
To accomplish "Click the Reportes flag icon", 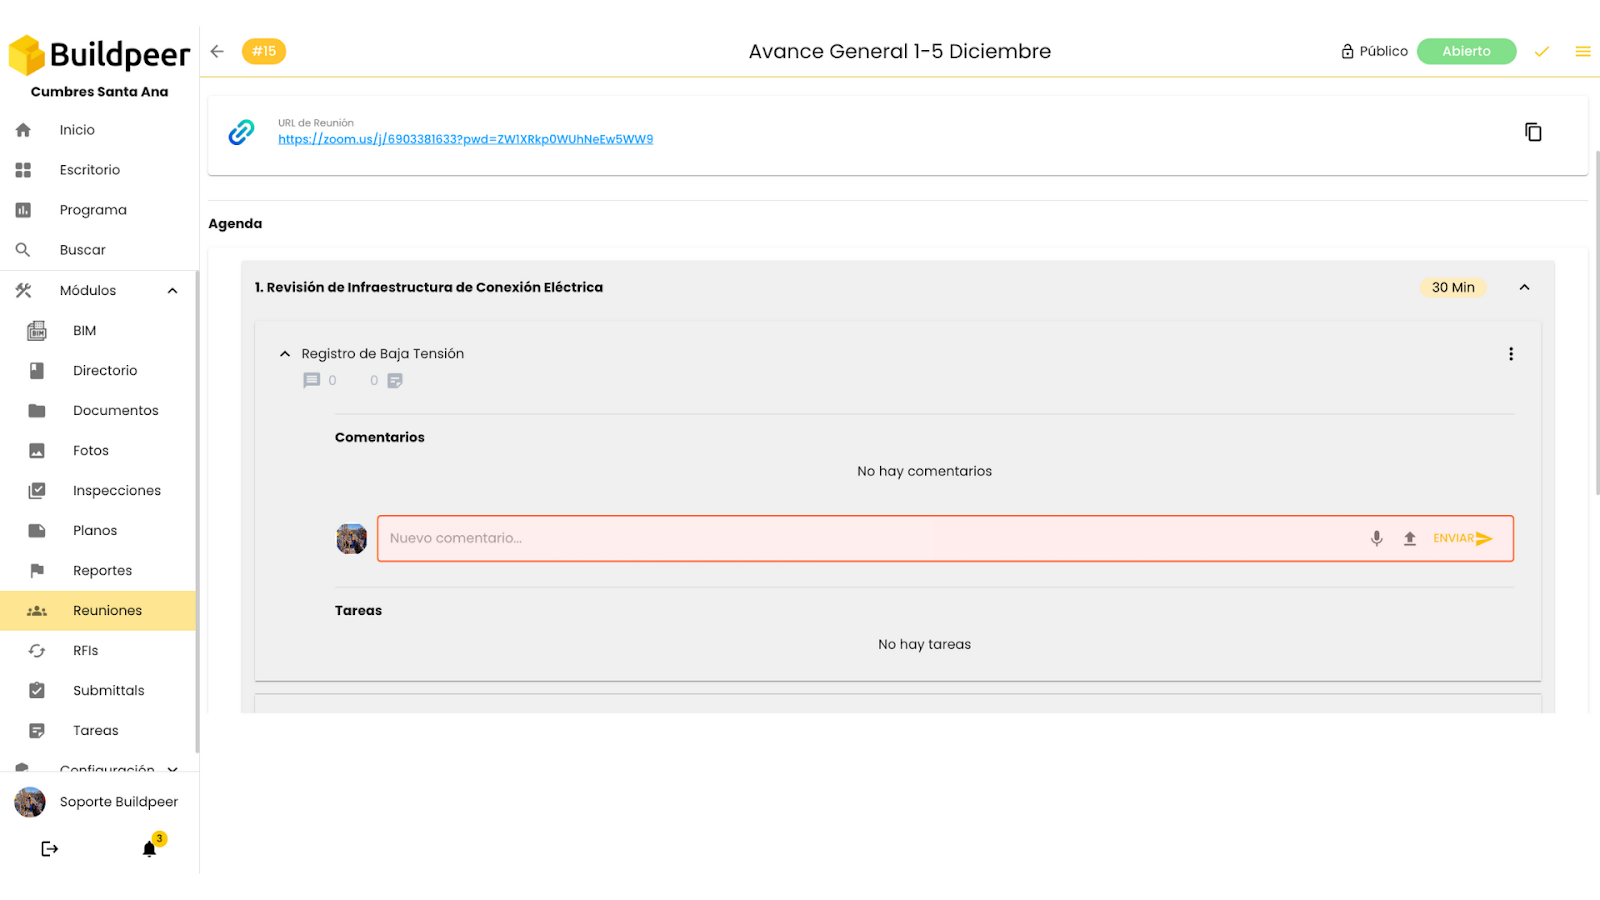I will pyautogui.click(x=37, y=570).
